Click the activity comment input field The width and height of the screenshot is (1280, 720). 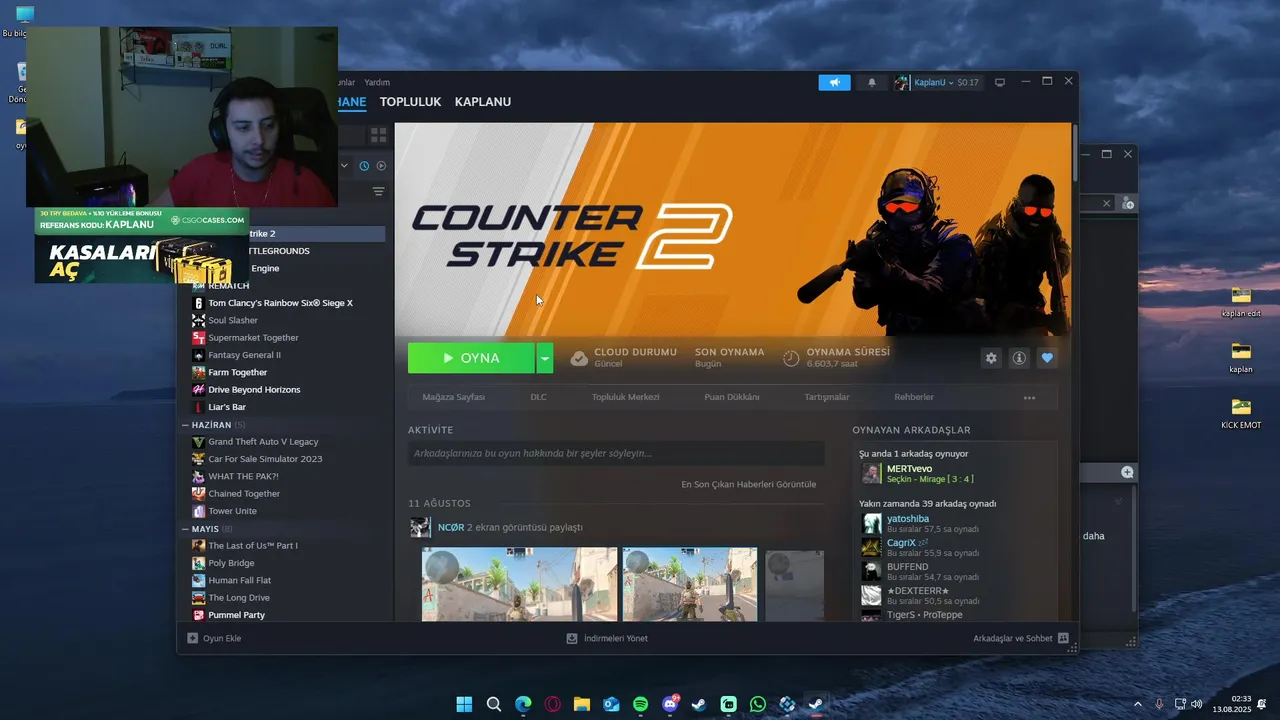click(x=616, y=453)
